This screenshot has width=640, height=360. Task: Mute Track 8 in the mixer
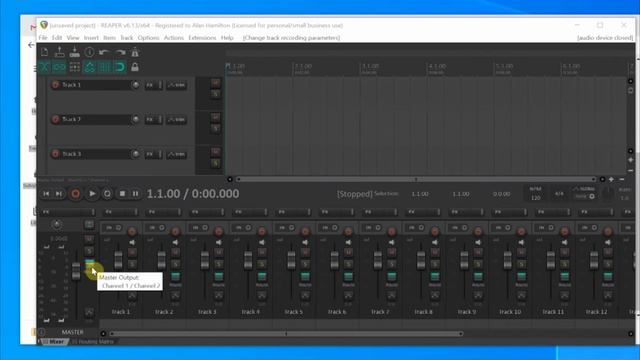click(435, 252)
